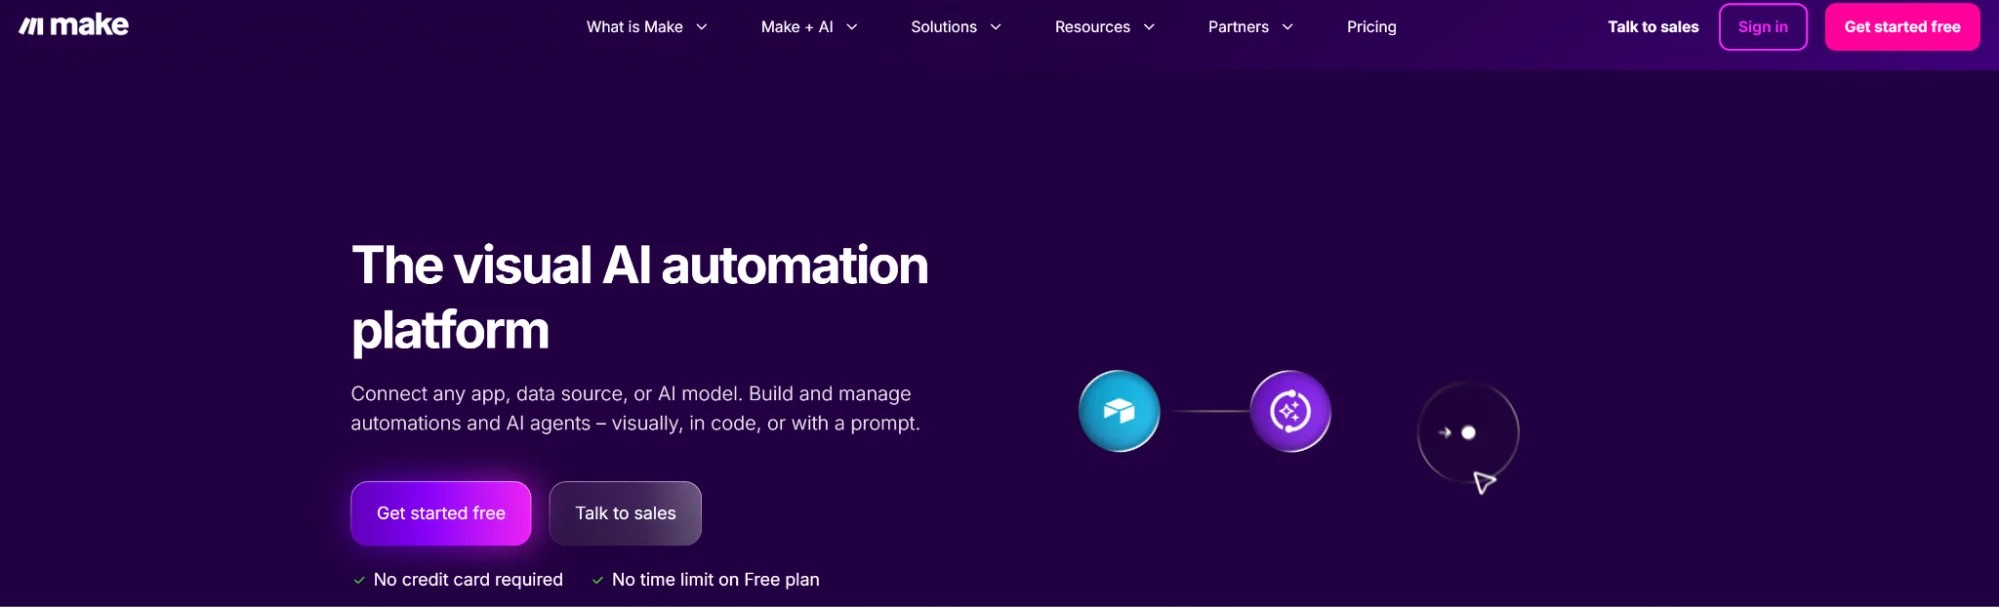Go to the Pricing page
Image resolution: width=1999 pixels, height=608 pixels.
click(1371, 27)
